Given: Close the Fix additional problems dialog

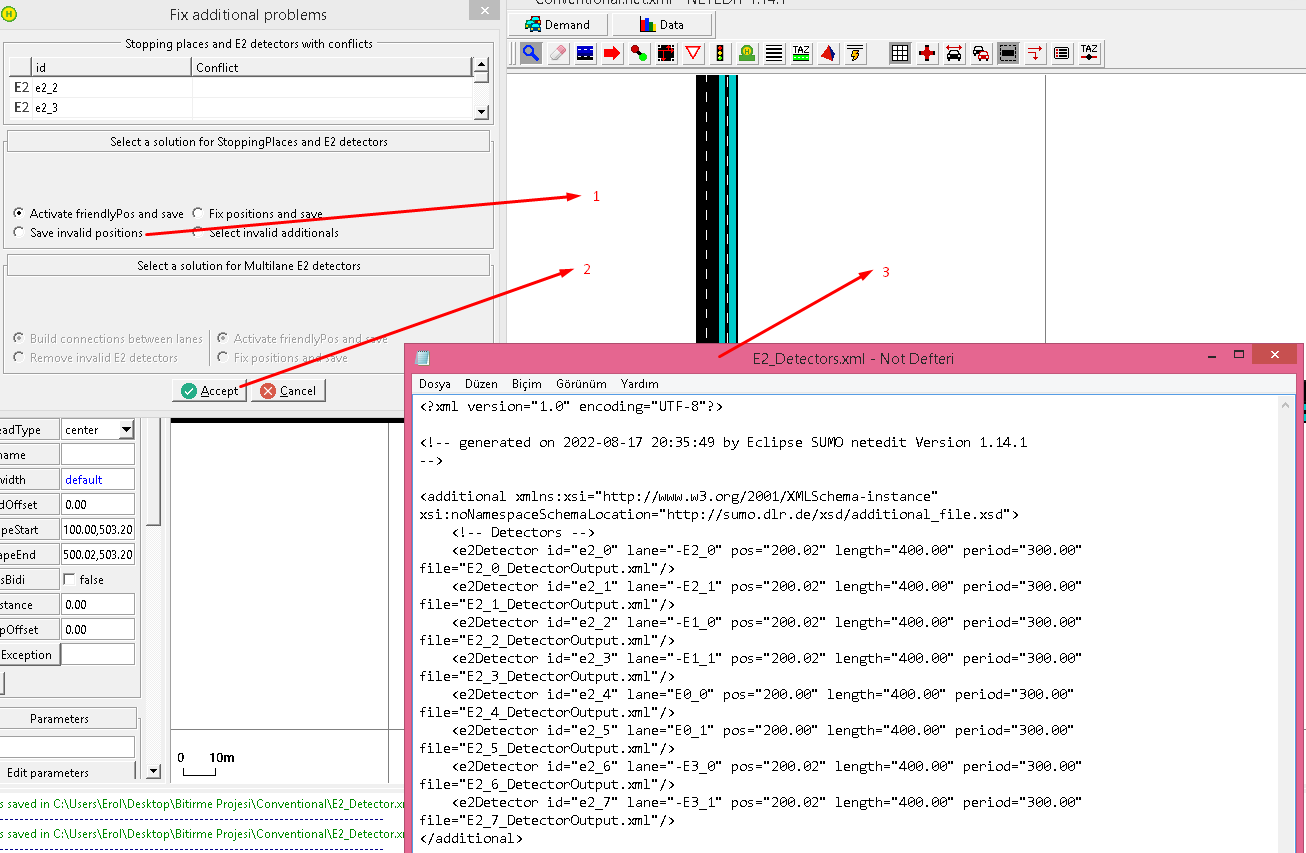Looking at the screenshot, I should point(485,11).
